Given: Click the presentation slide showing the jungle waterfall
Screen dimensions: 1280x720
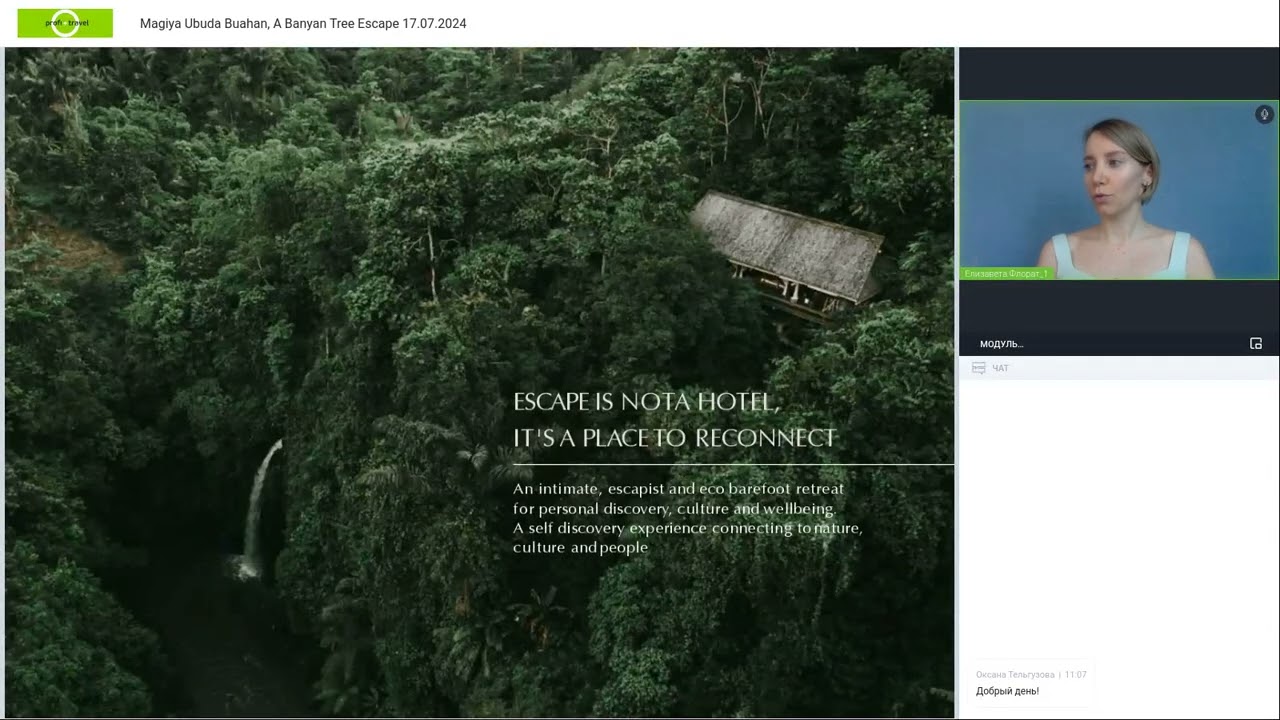Looking at the screenshot, I should tap(479, 382).
